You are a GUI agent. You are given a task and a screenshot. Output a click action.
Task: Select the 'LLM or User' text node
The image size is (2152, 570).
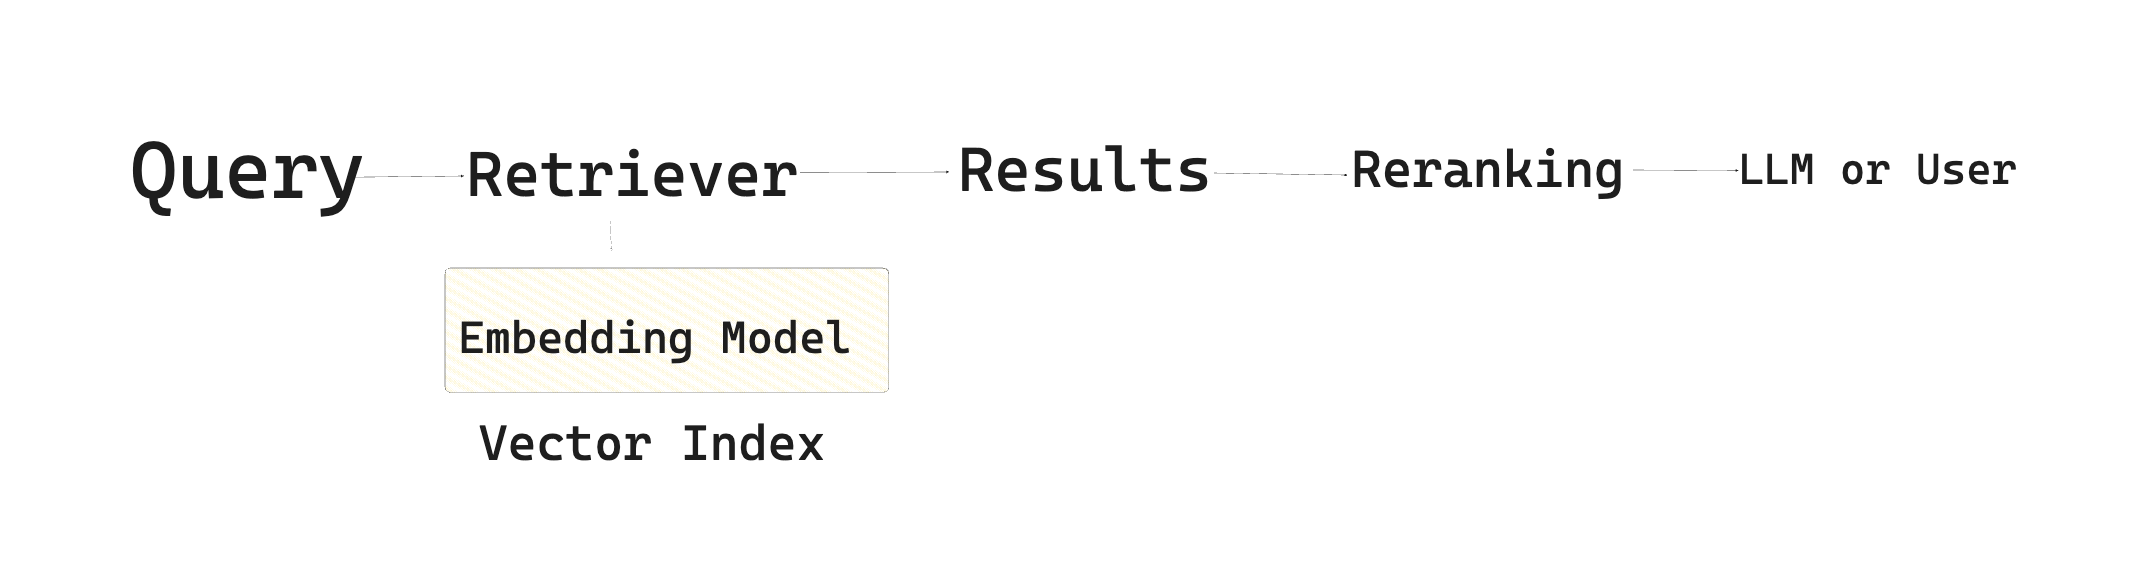(1877, 171)
